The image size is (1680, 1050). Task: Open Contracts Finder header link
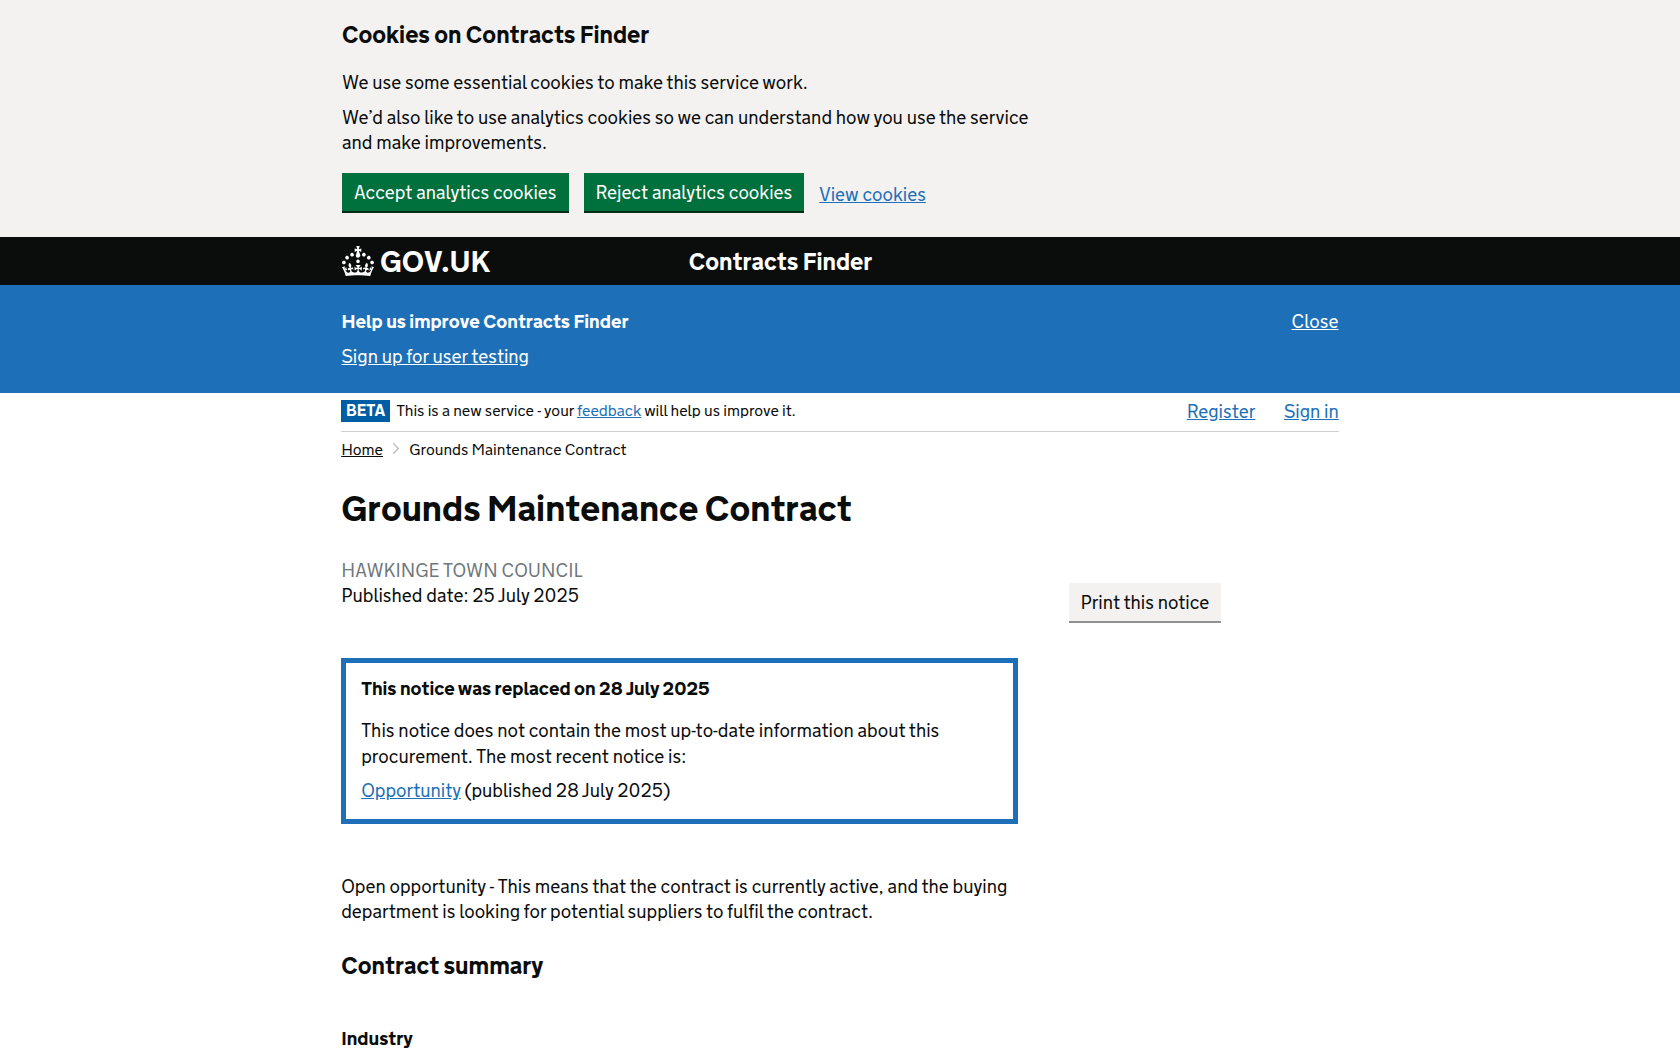pos(780,262)
